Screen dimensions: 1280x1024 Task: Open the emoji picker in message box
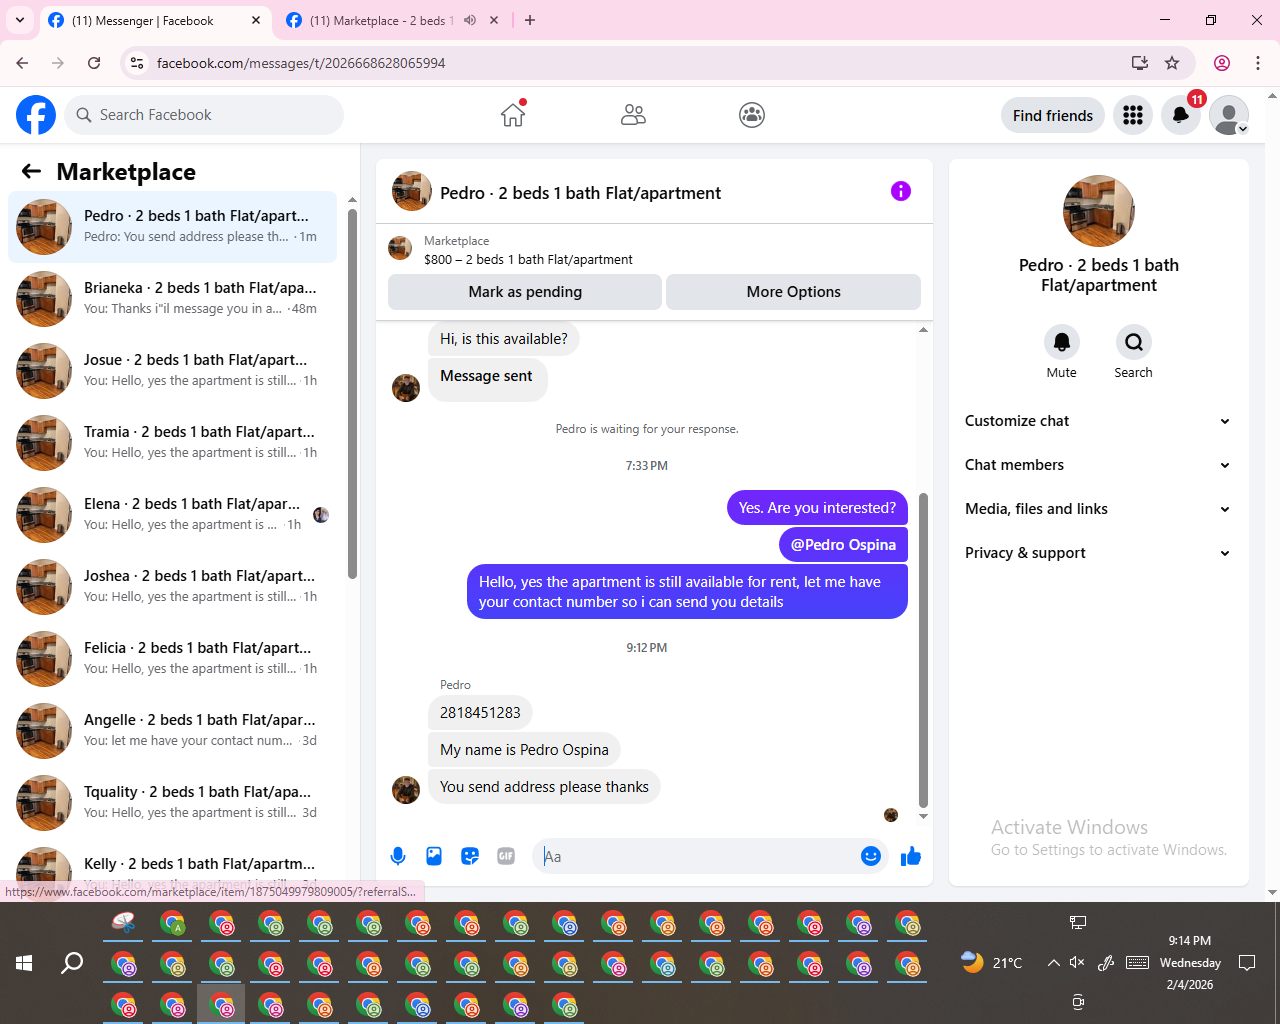point(871,856)
